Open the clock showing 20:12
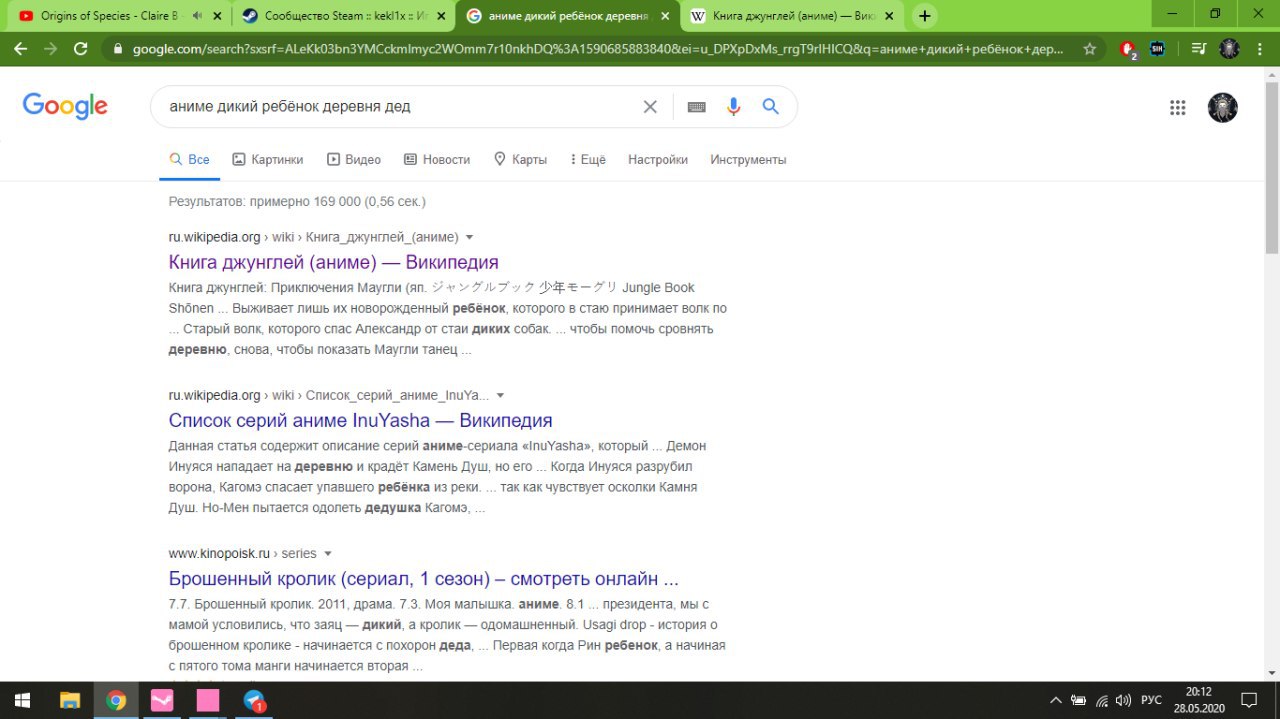 coord(1198,700)
